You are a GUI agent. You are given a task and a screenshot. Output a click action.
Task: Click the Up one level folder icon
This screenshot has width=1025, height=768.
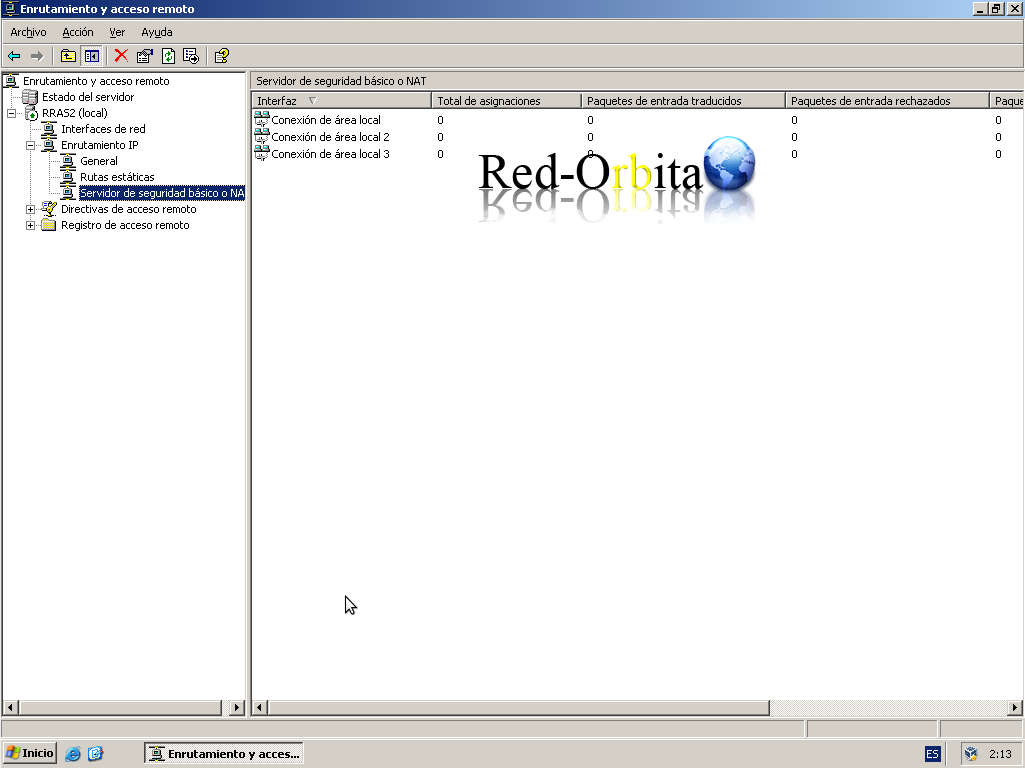(68, 56)
